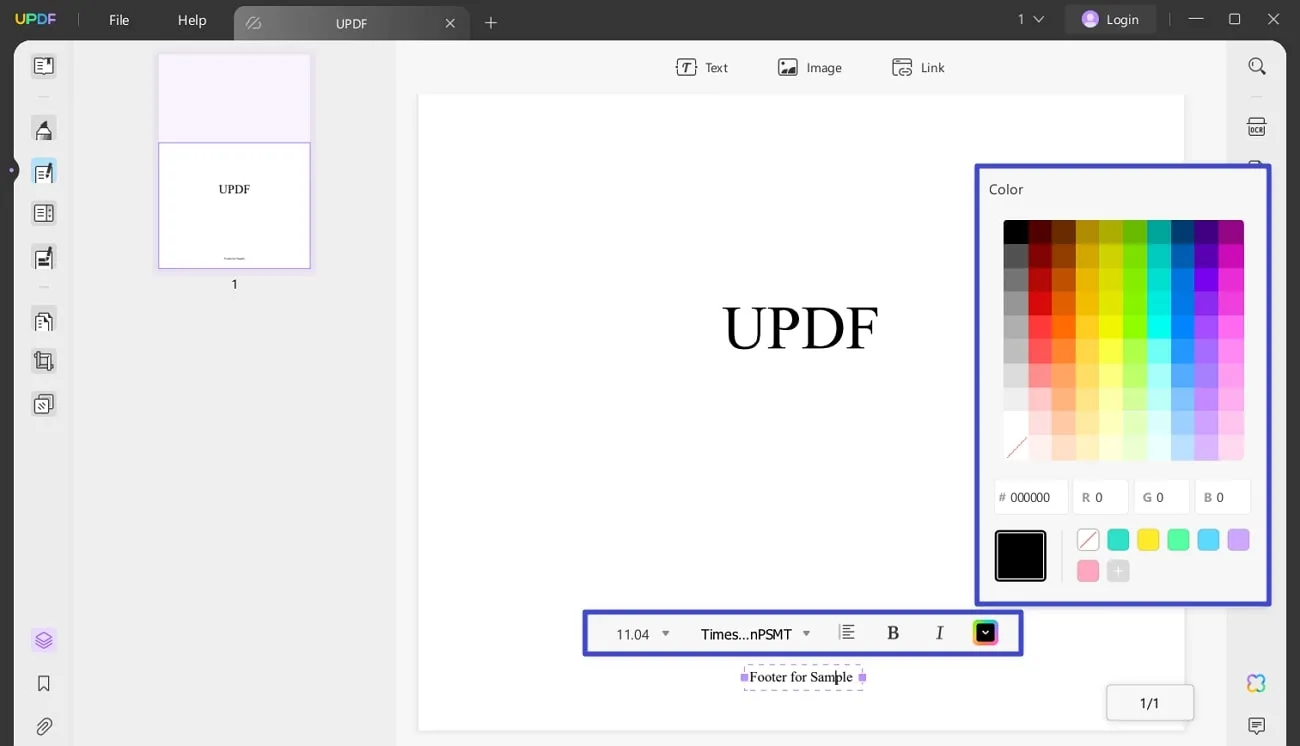1300x746 pixels.
Task: Close the UPDF document tab
Action: pos(450,23)
